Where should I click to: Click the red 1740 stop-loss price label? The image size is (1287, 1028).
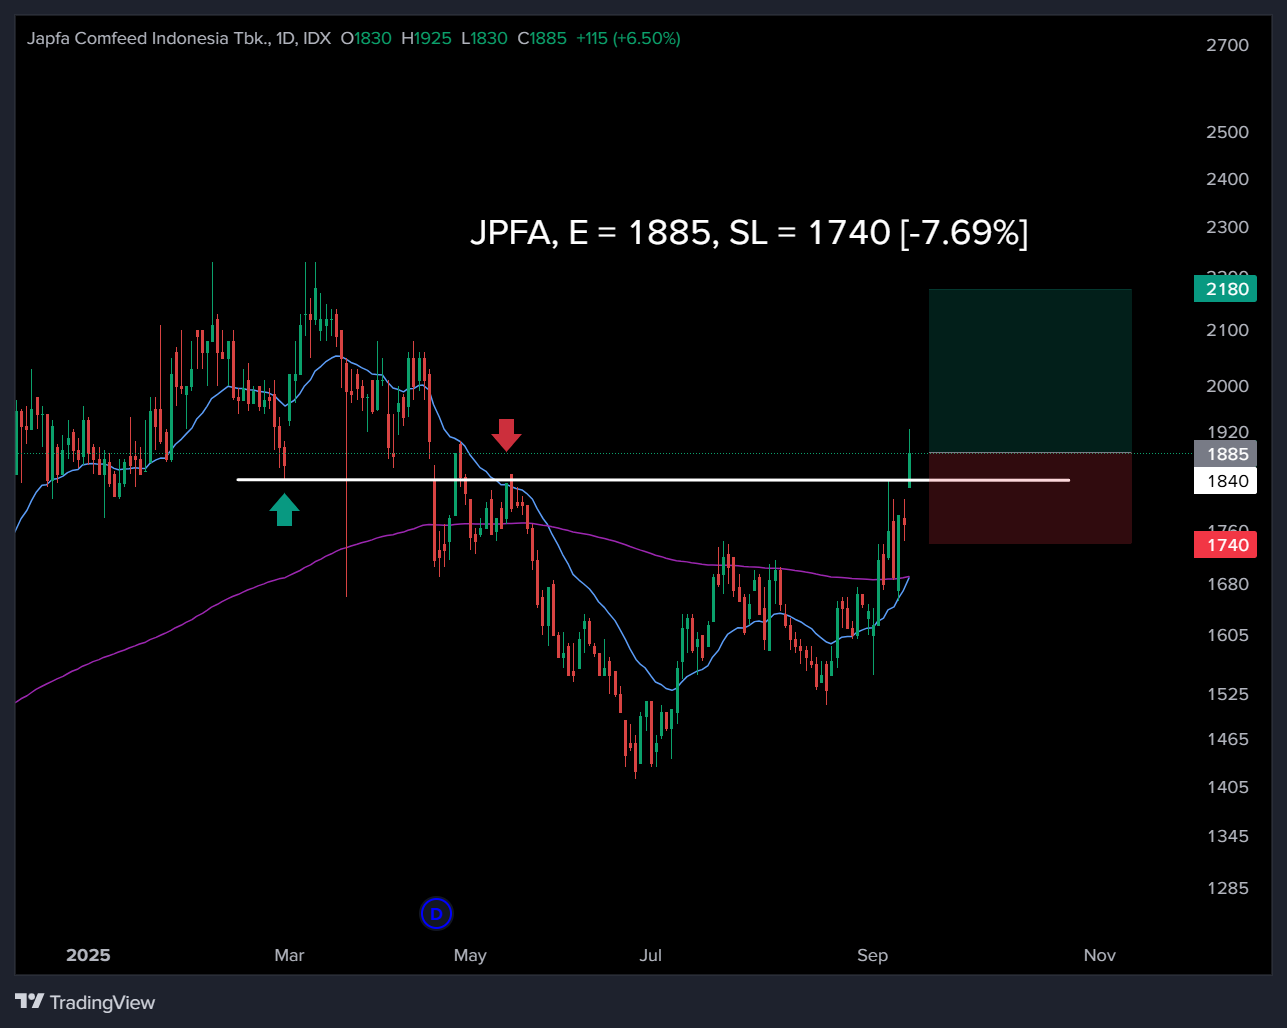tap(1225, 545)
